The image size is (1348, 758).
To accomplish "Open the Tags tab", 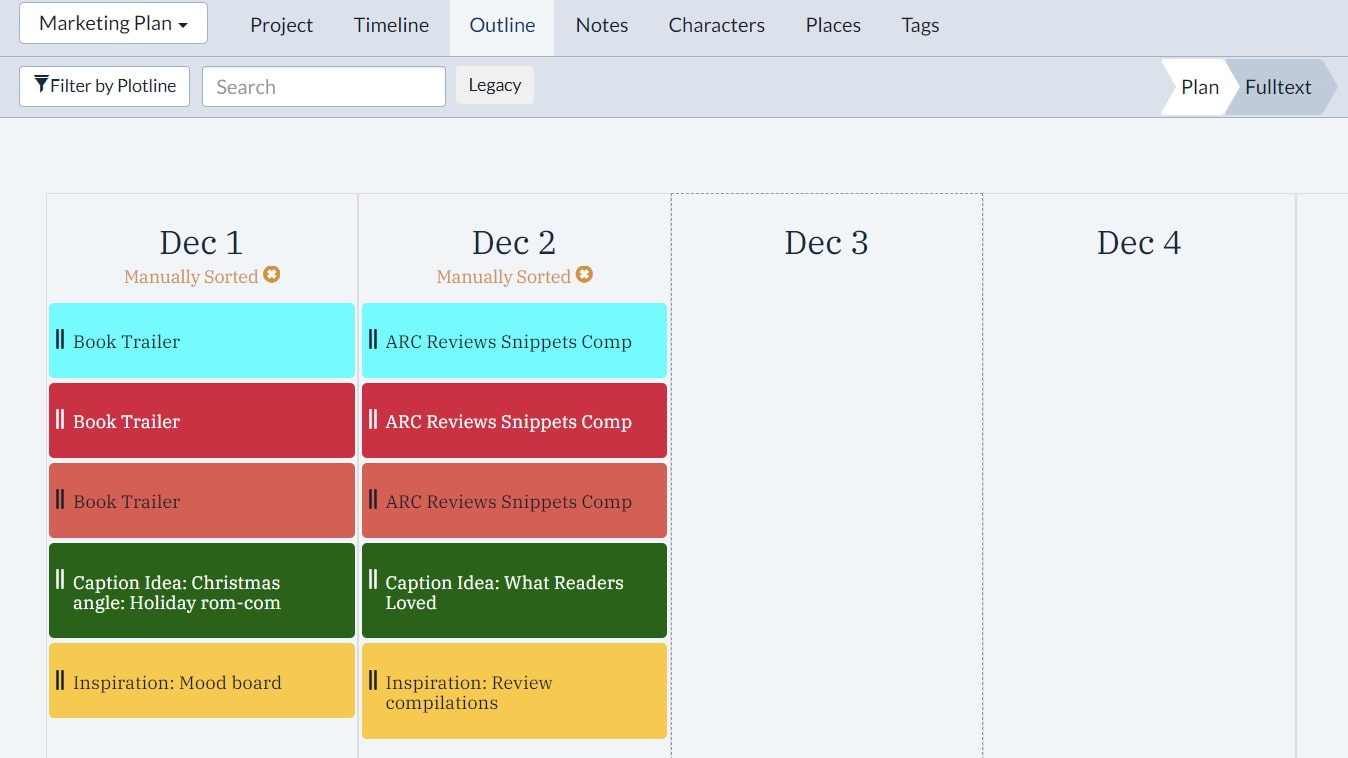I will click(919, 25).
